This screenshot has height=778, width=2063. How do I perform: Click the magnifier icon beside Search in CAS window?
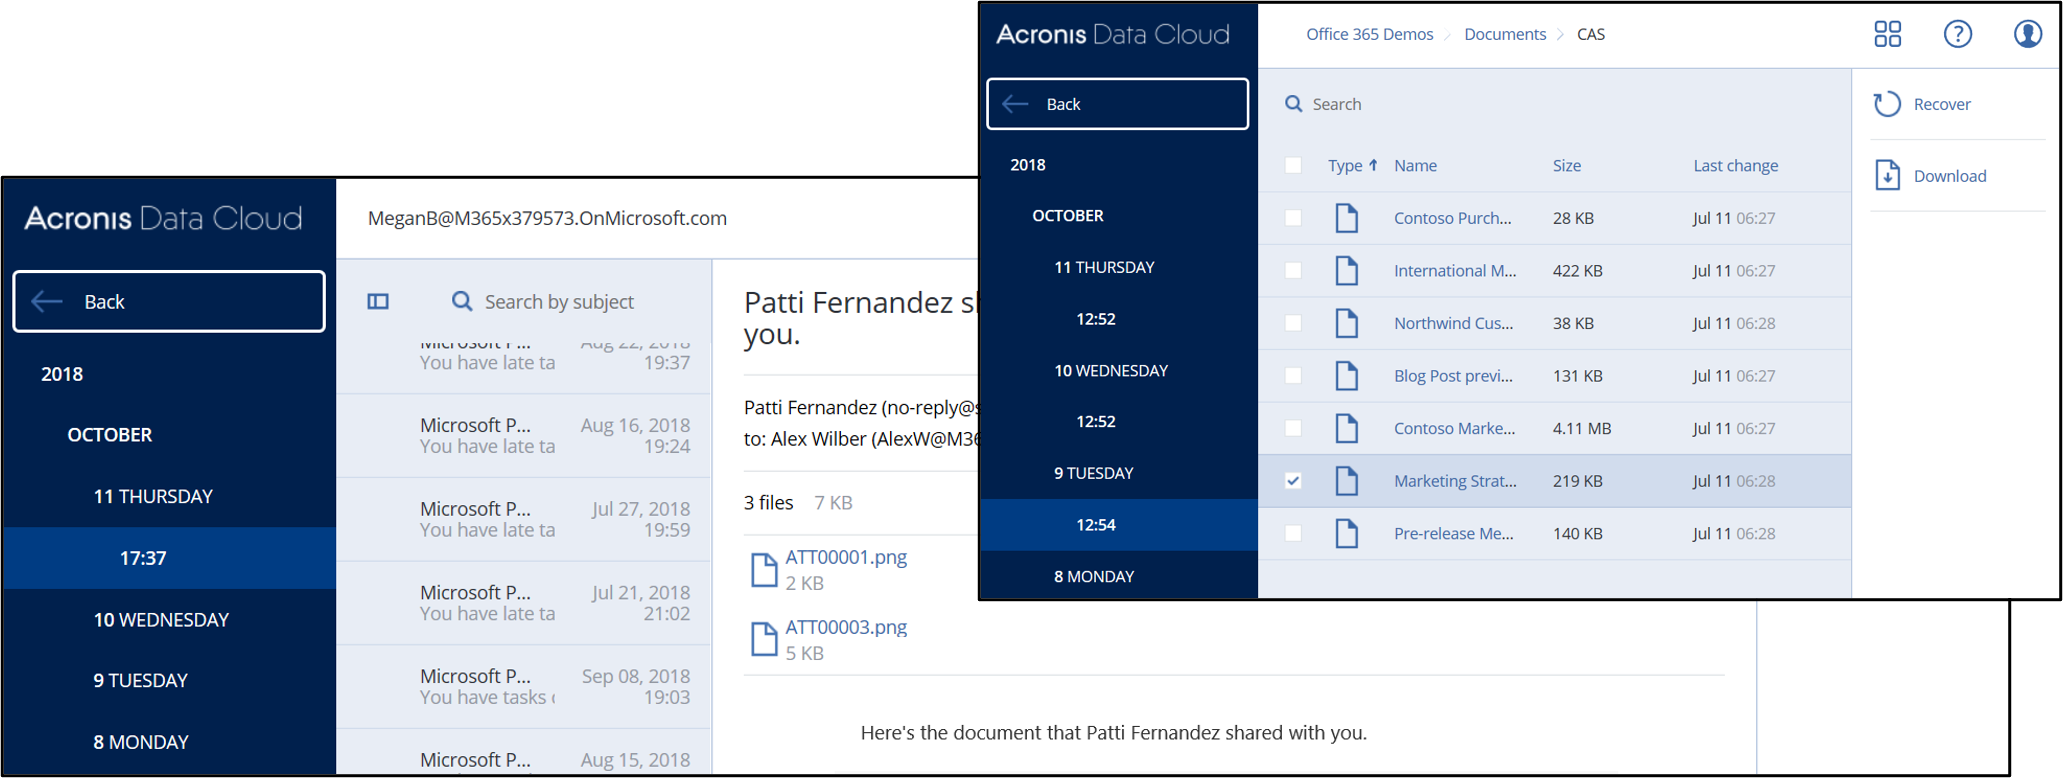[1293, 104]
